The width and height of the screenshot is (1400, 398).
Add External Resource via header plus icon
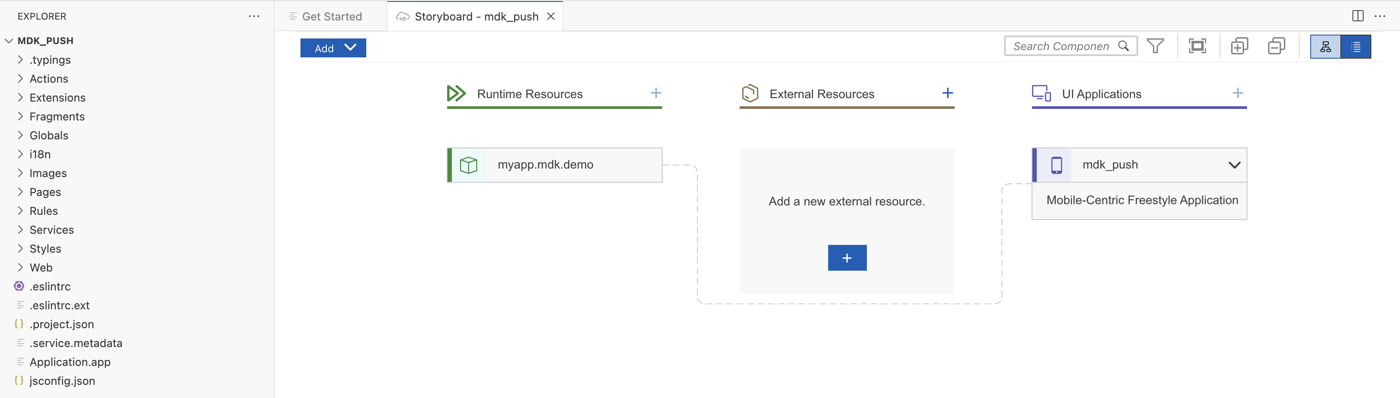(947, 93)
